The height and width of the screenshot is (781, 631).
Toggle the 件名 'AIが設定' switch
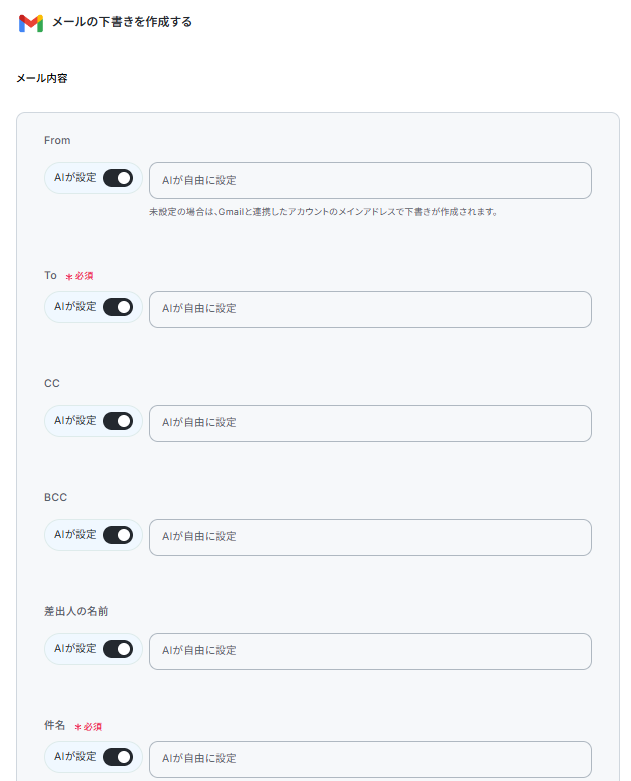118,758
